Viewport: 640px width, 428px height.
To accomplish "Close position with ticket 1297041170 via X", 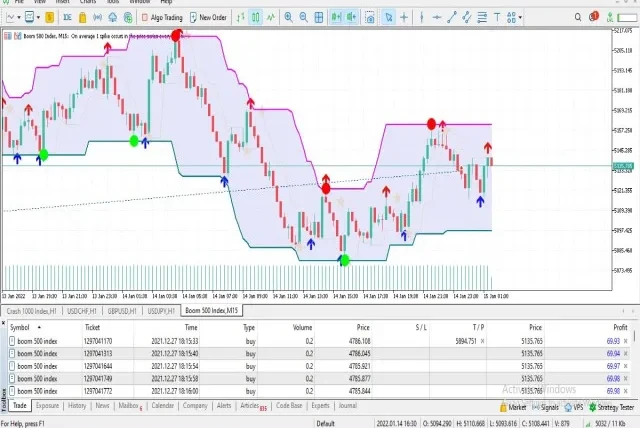I will [x=626, y=341].
